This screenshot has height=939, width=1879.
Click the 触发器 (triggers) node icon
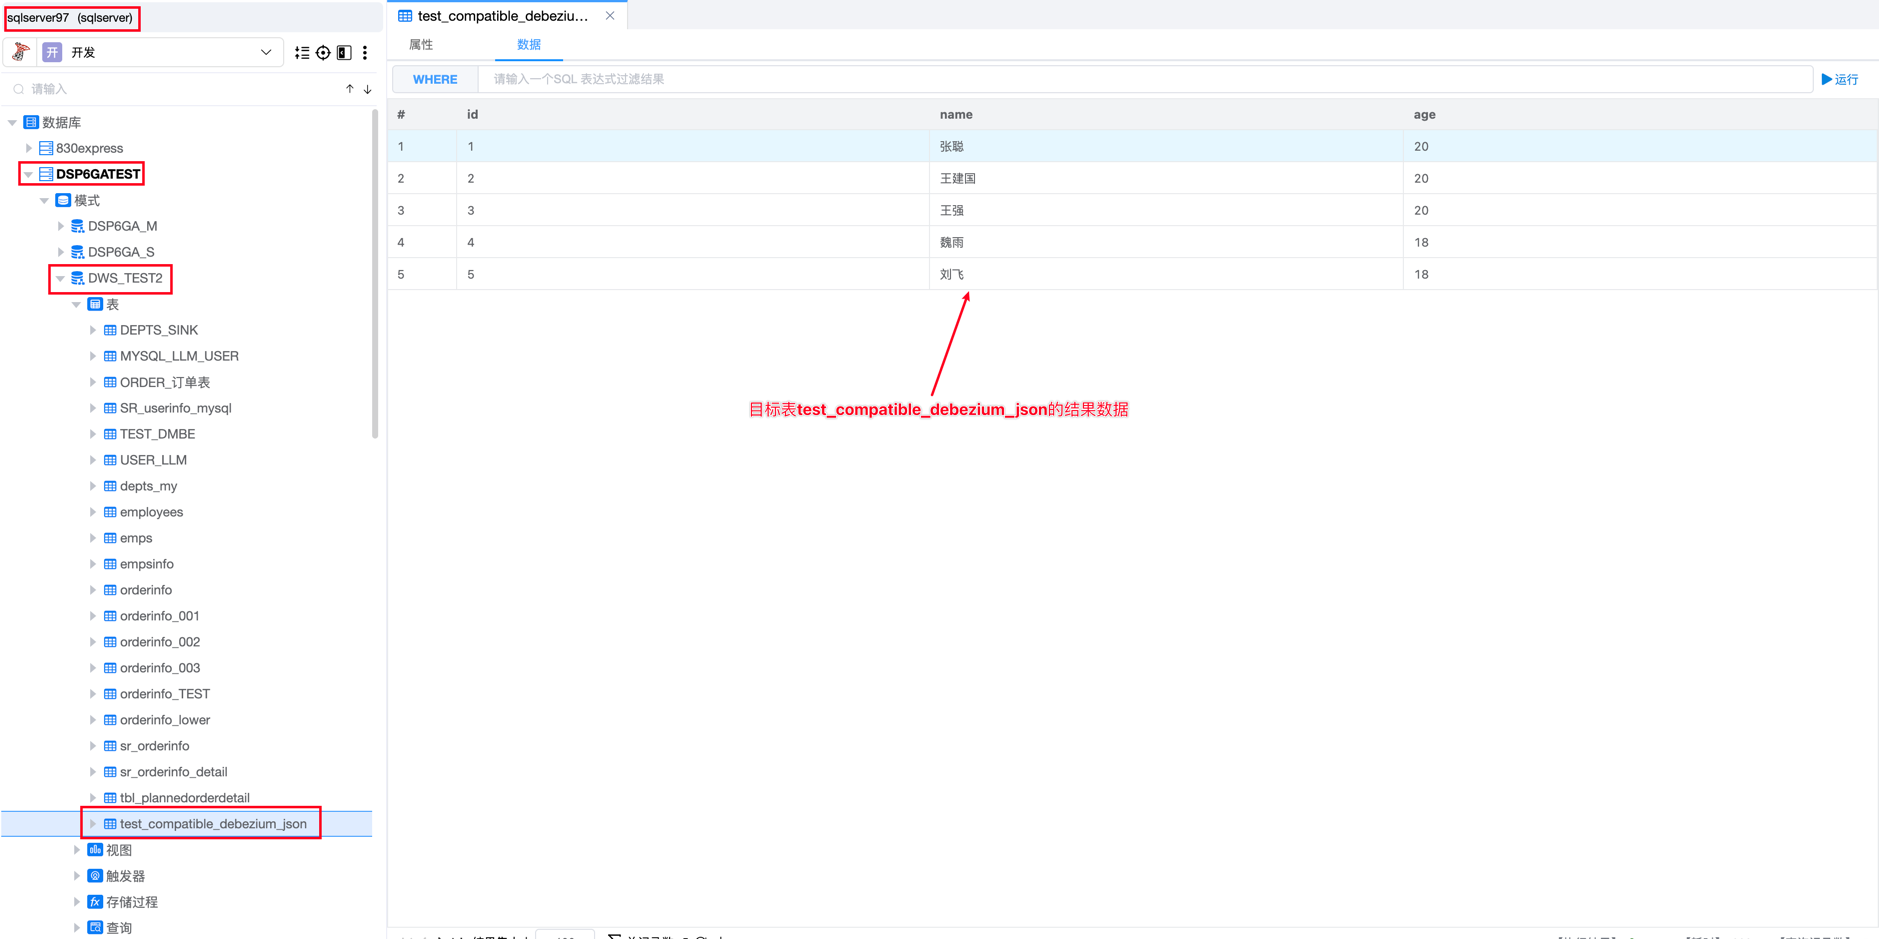94,875
